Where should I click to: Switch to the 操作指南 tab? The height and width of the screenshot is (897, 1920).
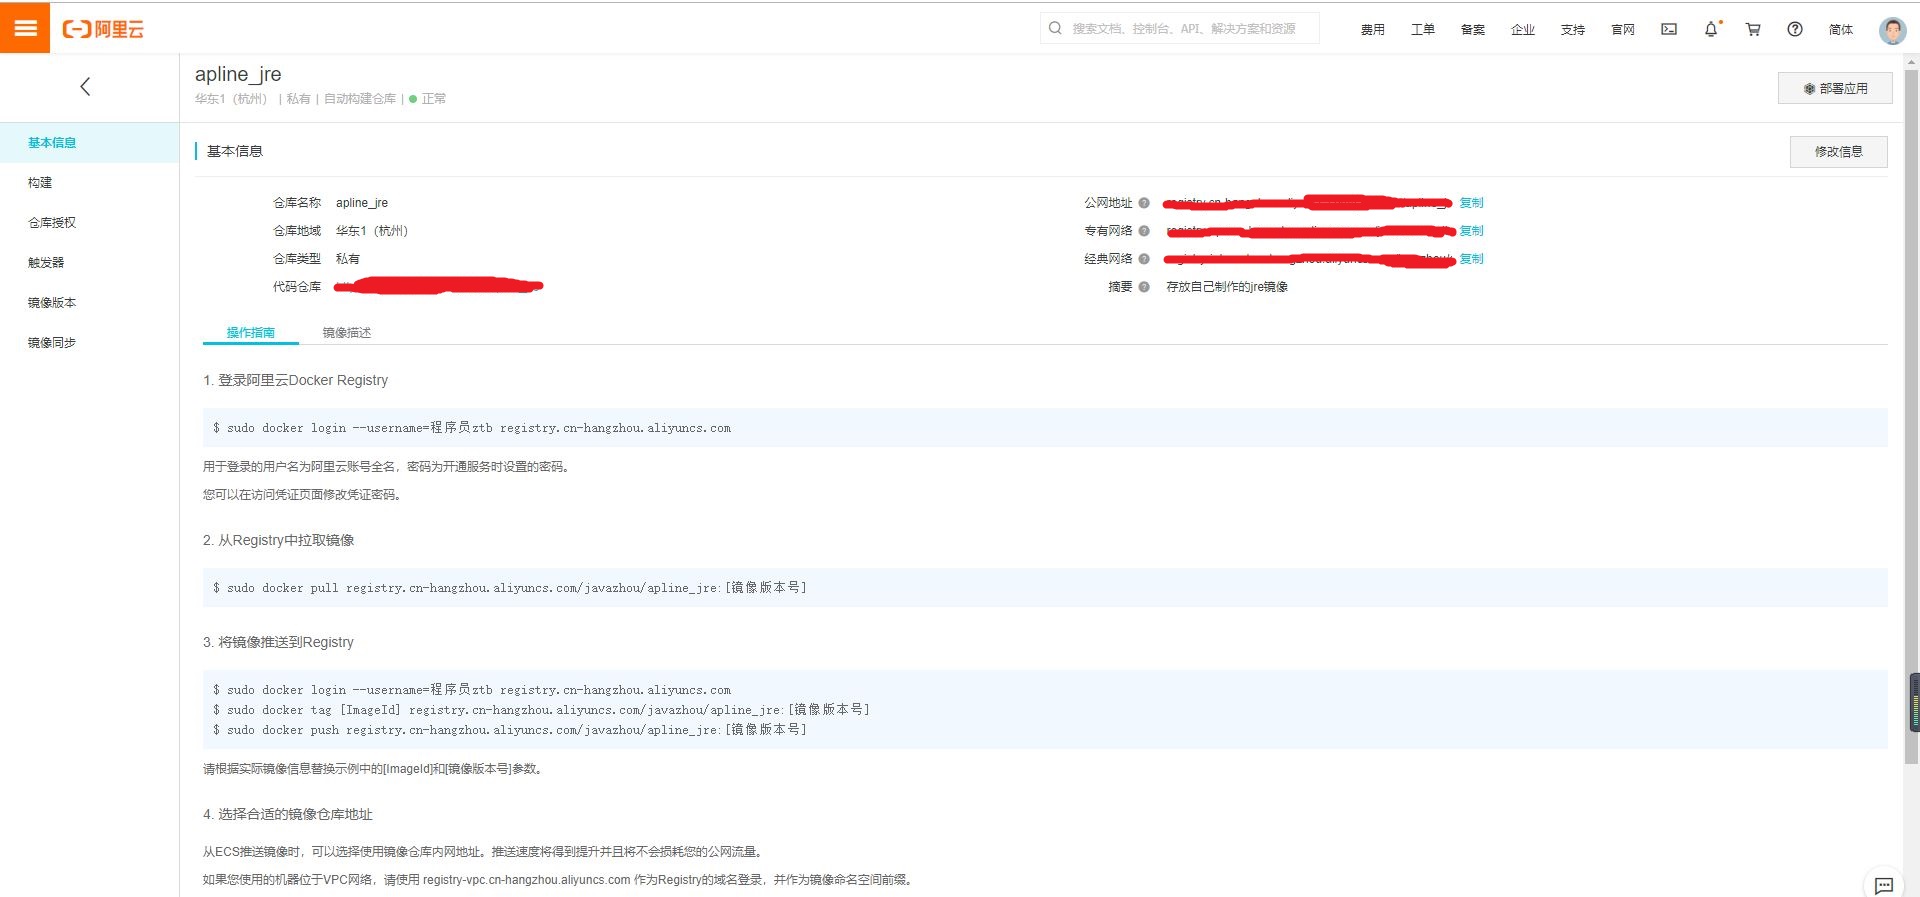pos(251,333)
